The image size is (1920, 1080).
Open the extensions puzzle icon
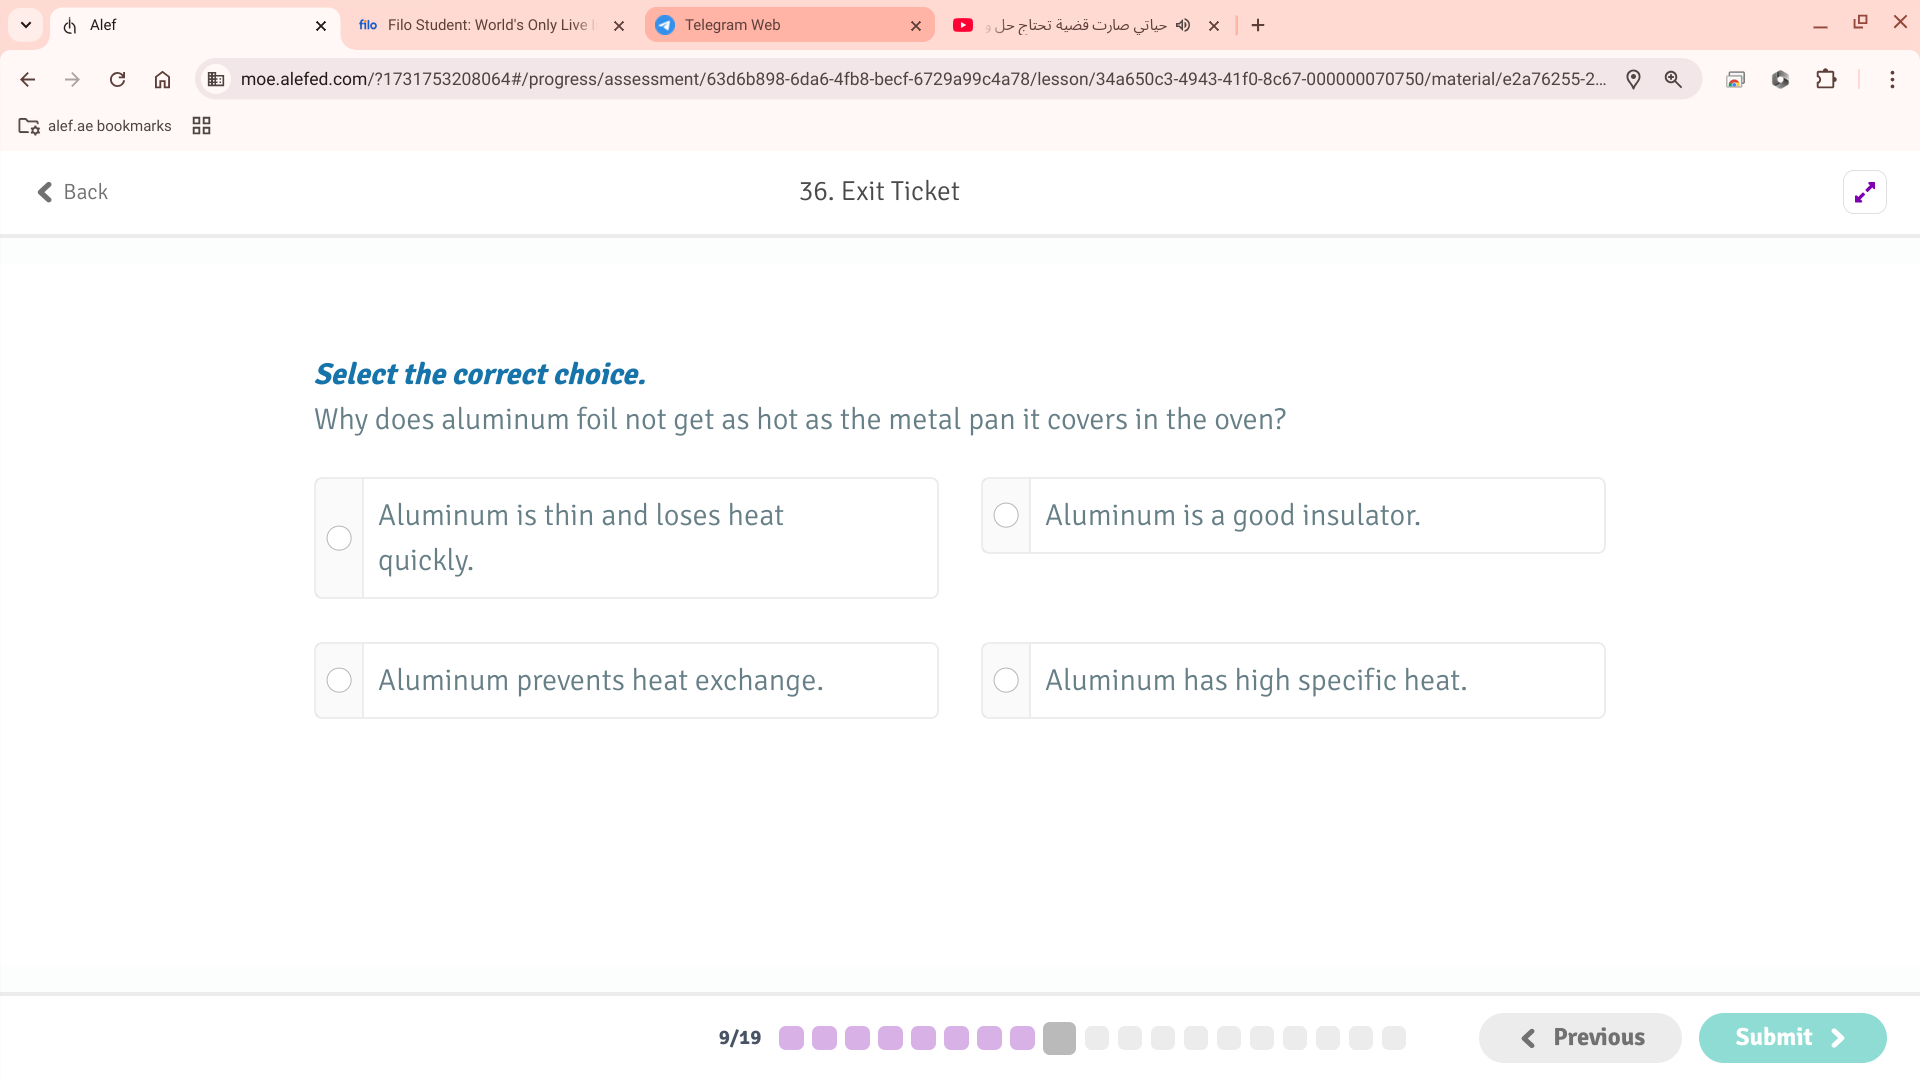pyautogui.click(x=1826, y=79)
